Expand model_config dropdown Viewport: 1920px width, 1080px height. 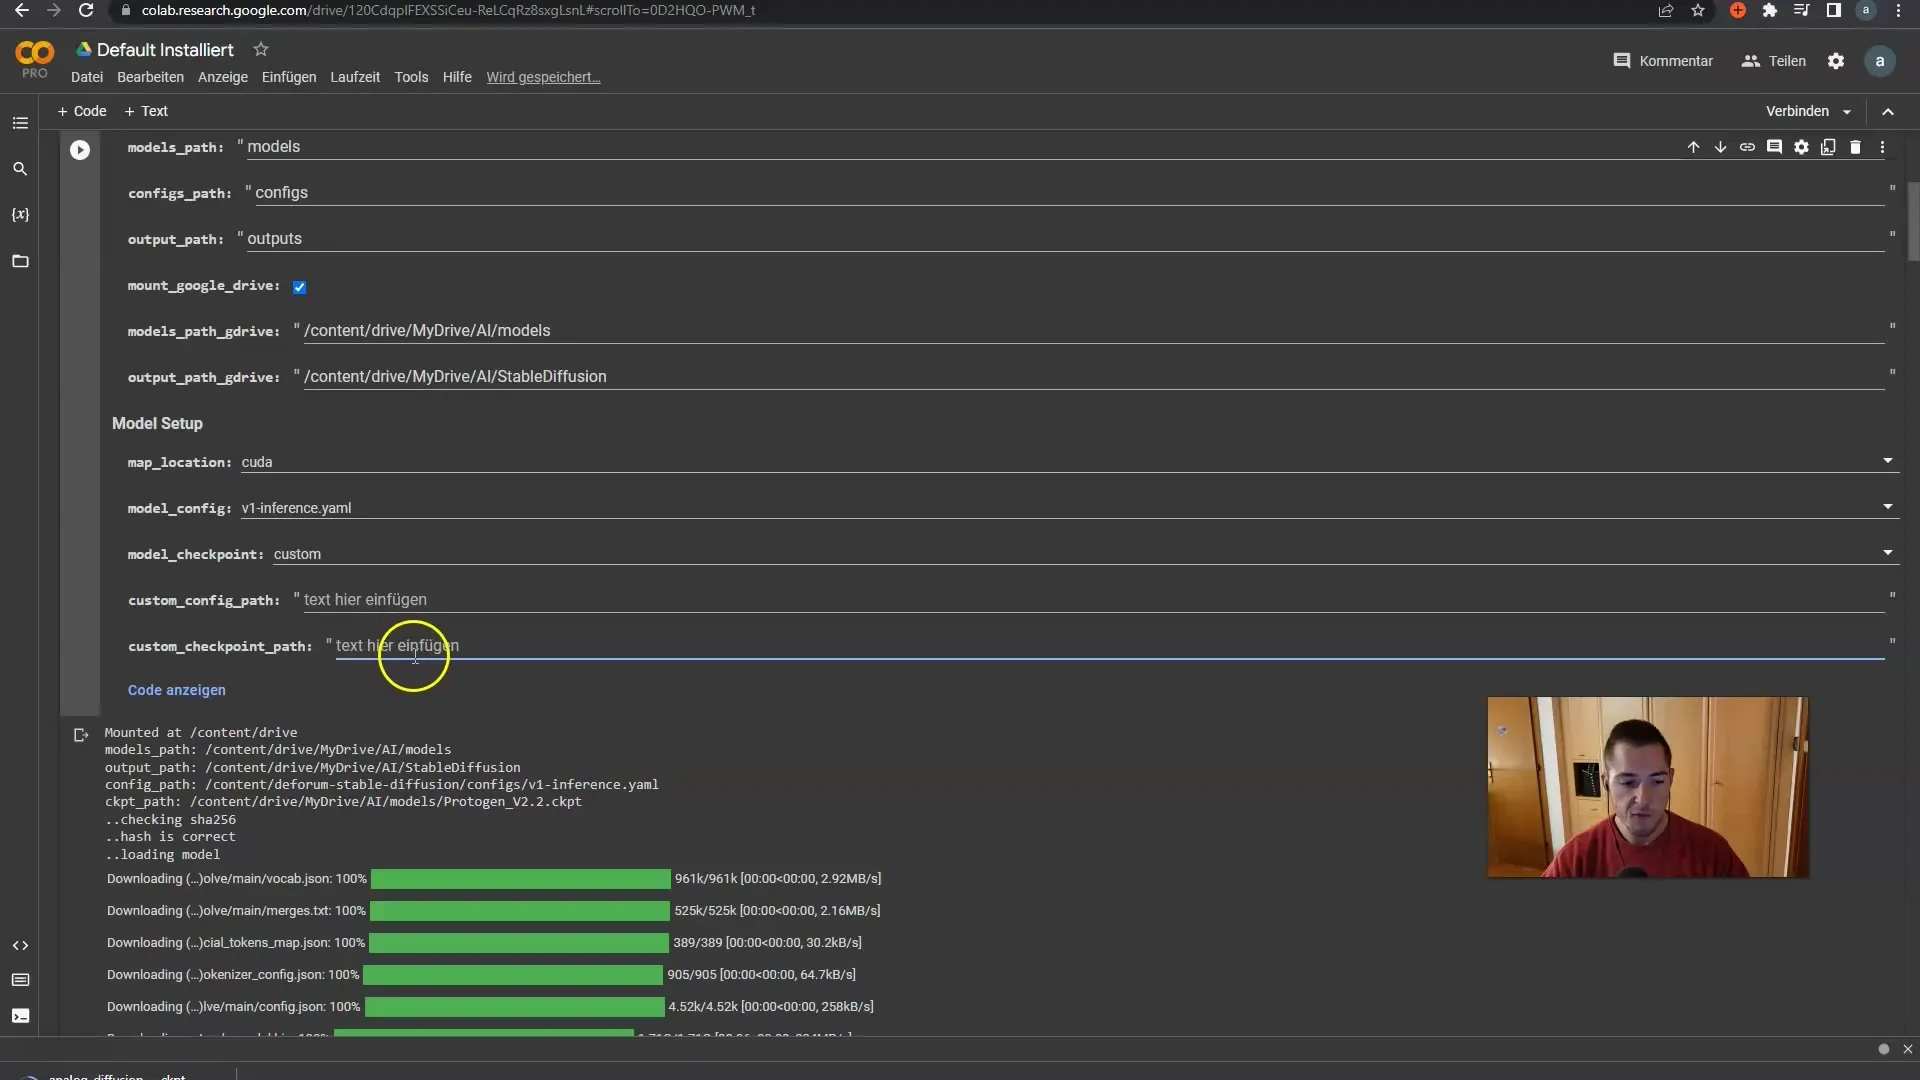point(1888,507)
